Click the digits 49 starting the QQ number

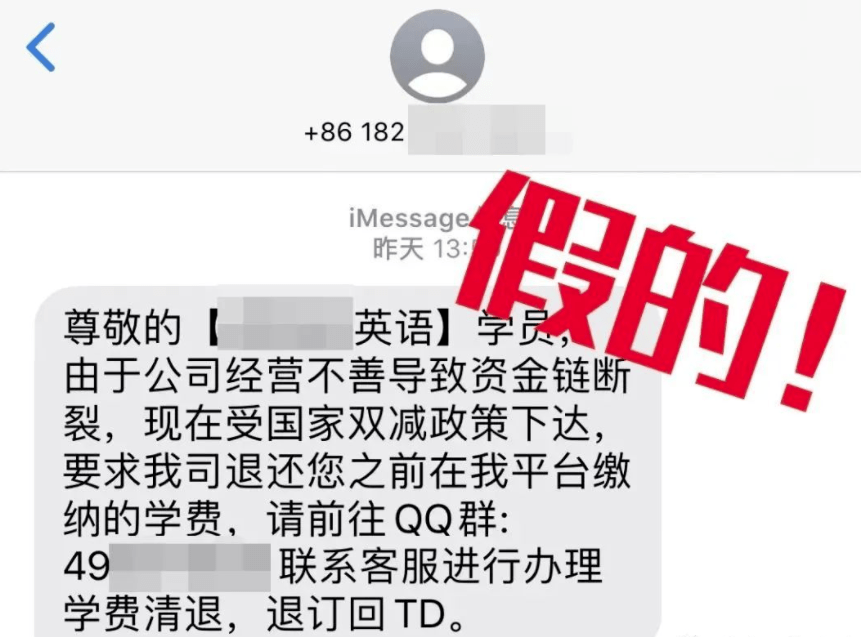tap(86, 566)
